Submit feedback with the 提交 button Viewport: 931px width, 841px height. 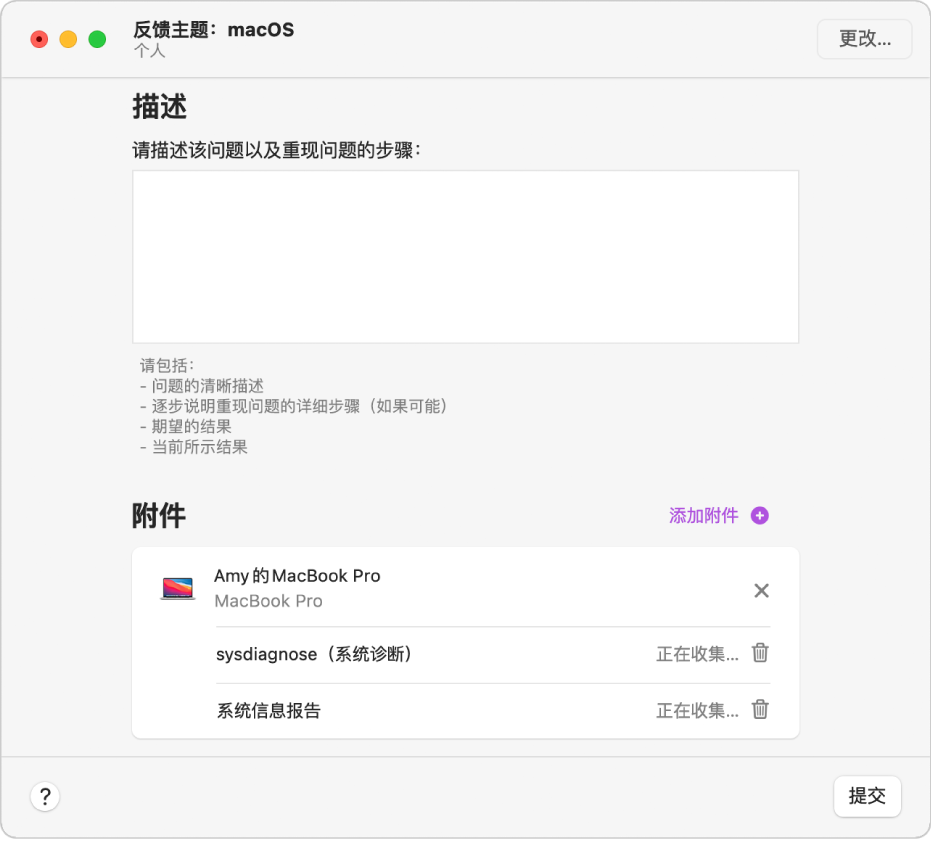click(867, 796)
